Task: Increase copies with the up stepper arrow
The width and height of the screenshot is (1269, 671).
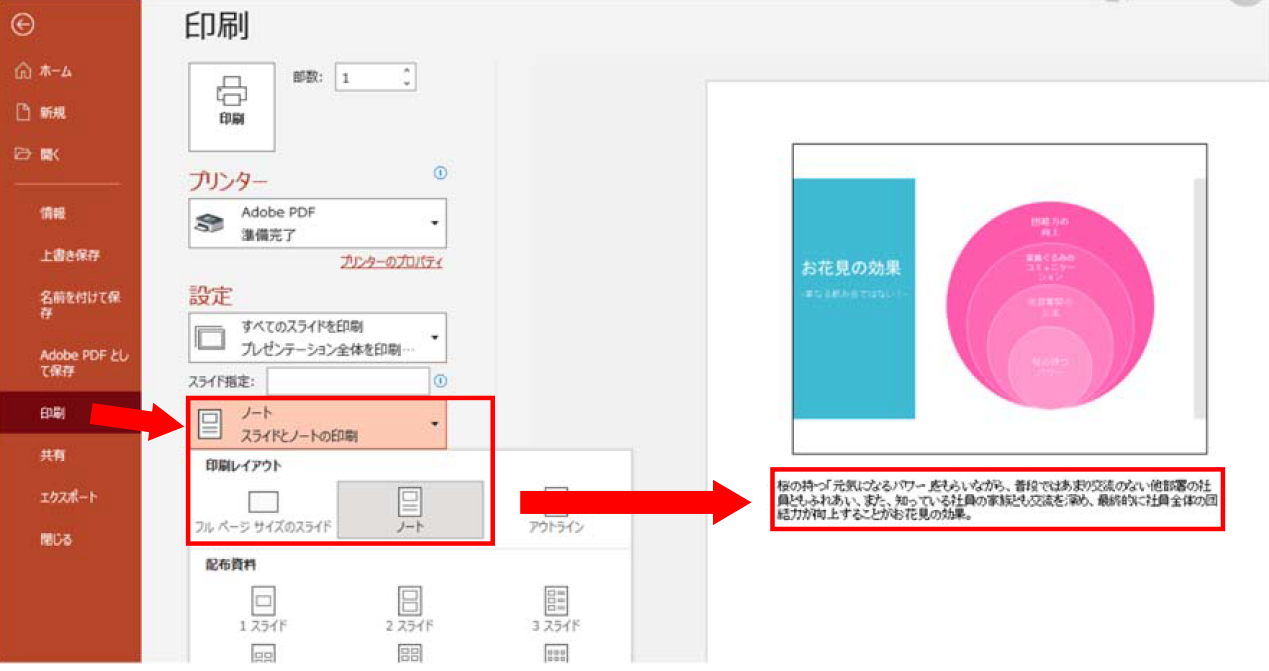Action: tap(406, 71)
